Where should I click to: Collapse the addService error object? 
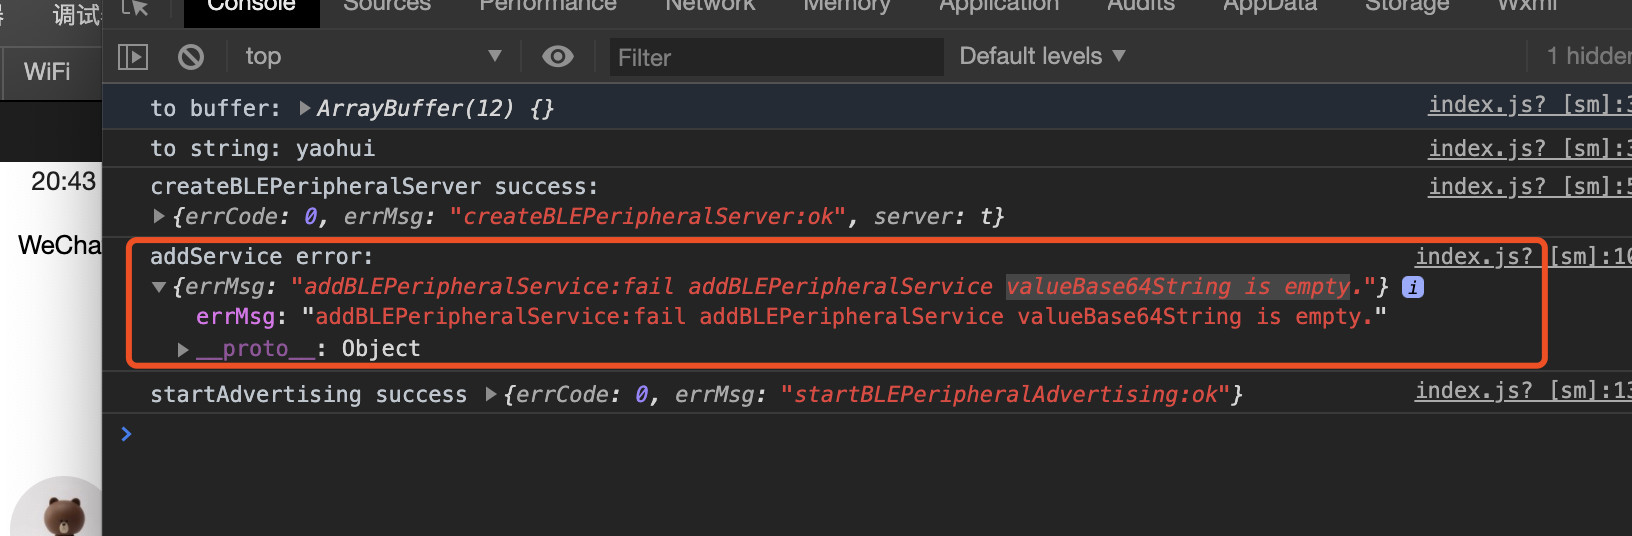pyautogui.click(x=159, y=287)
